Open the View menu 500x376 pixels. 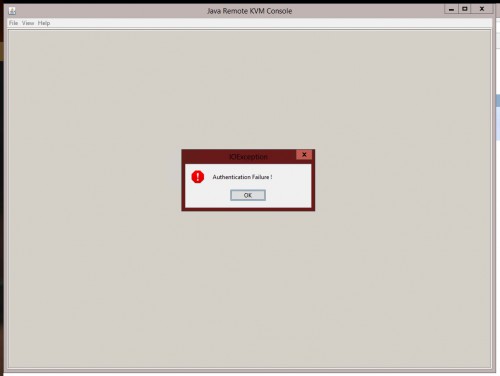click(28, 23)
